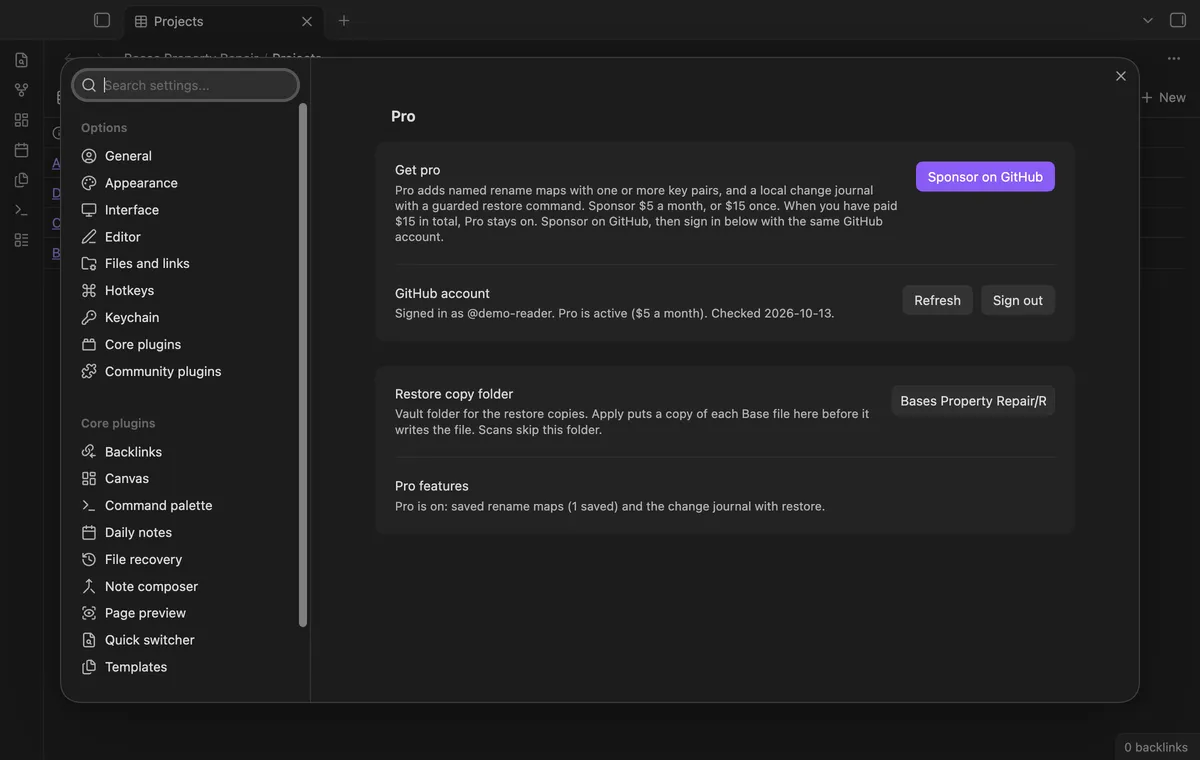The width and height of the screenshot is (1200, 760).
Task: Click Sponsor on GitHub button
Action: [985, 177]
